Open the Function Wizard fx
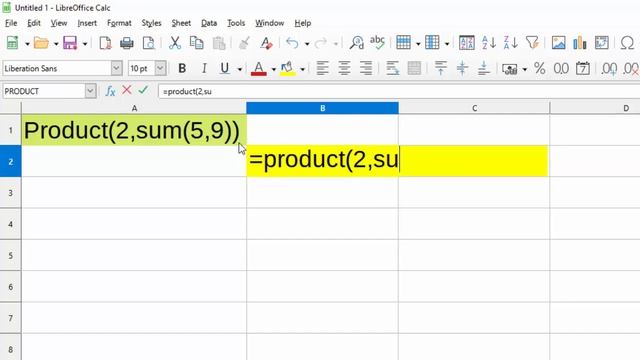This screenshot has height=360, width=640. coord(110,91)
